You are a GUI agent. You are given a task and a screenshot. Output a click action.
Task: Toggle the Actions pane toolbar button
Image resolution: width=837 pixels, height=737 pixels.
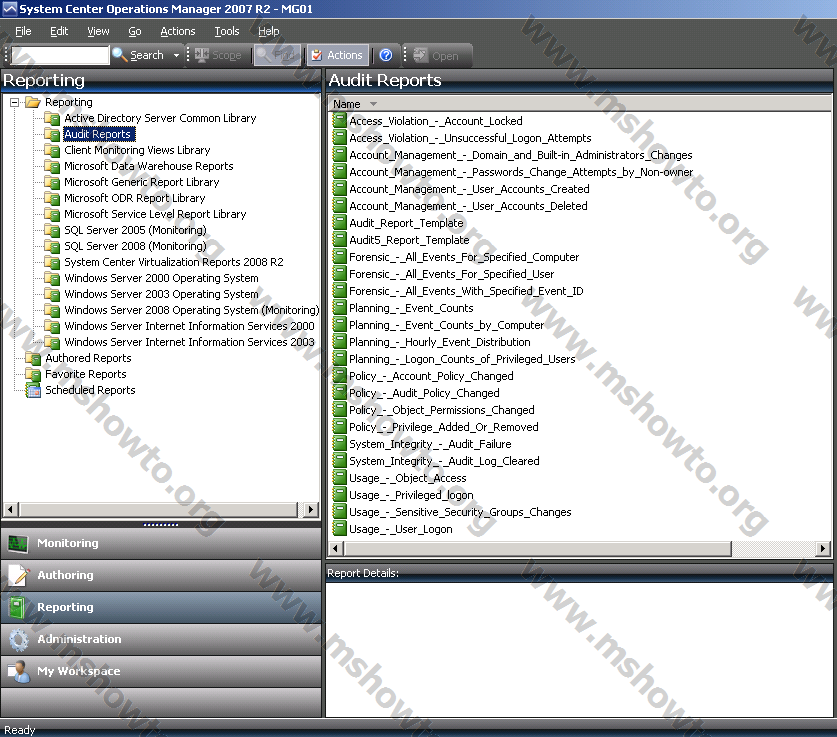337,55
